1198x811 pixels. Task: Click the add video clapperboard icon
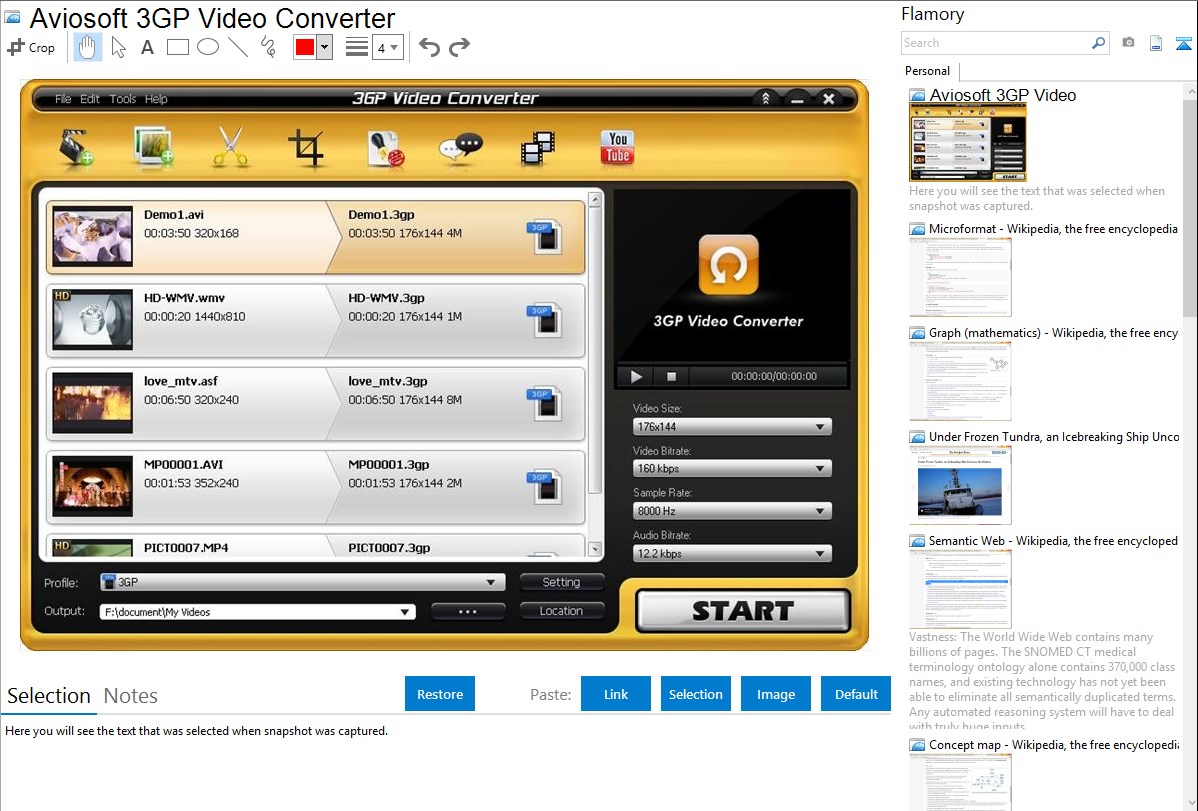(x=76, y=147)
